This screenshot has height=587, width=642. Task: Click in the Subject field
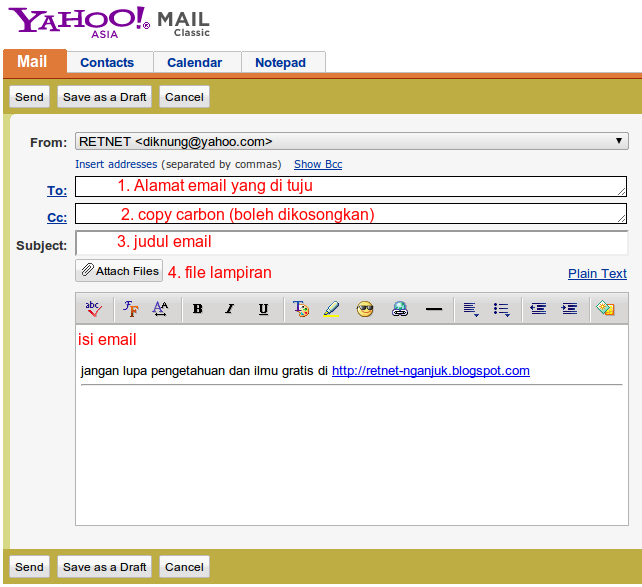tap(352, 243)
